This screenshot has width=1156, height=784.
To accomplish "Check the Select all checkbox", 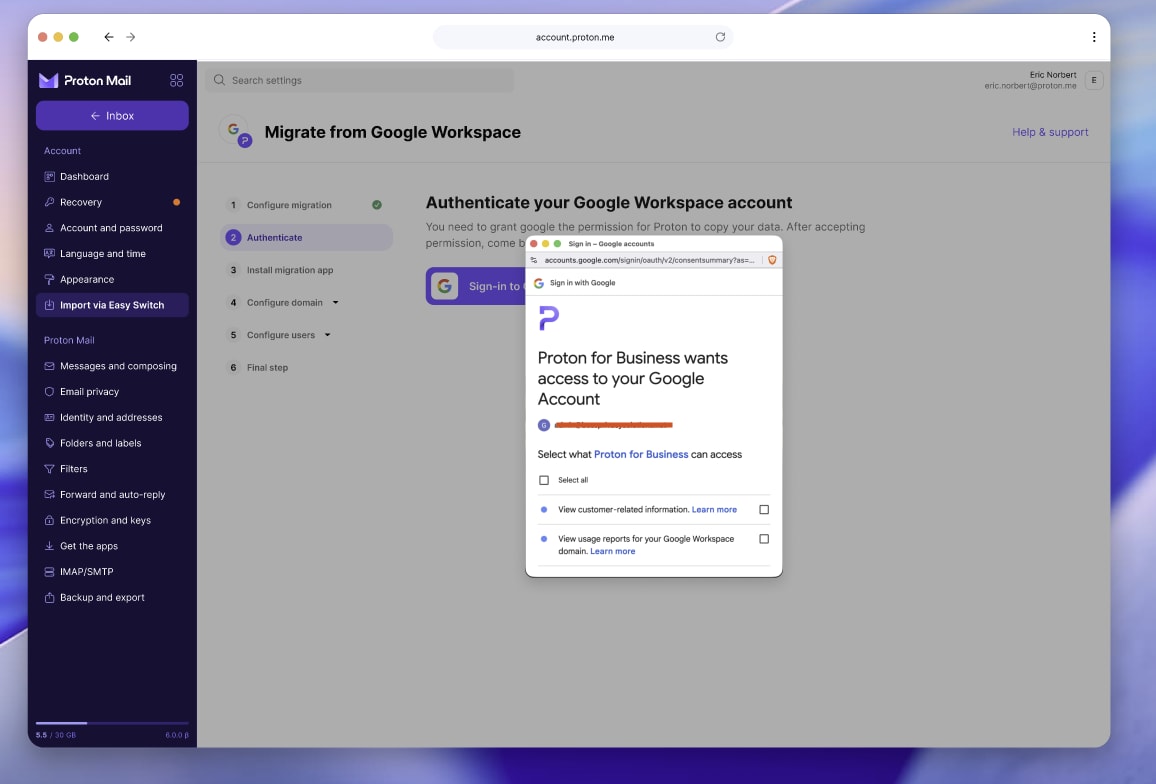I will [x=544, y=480].
